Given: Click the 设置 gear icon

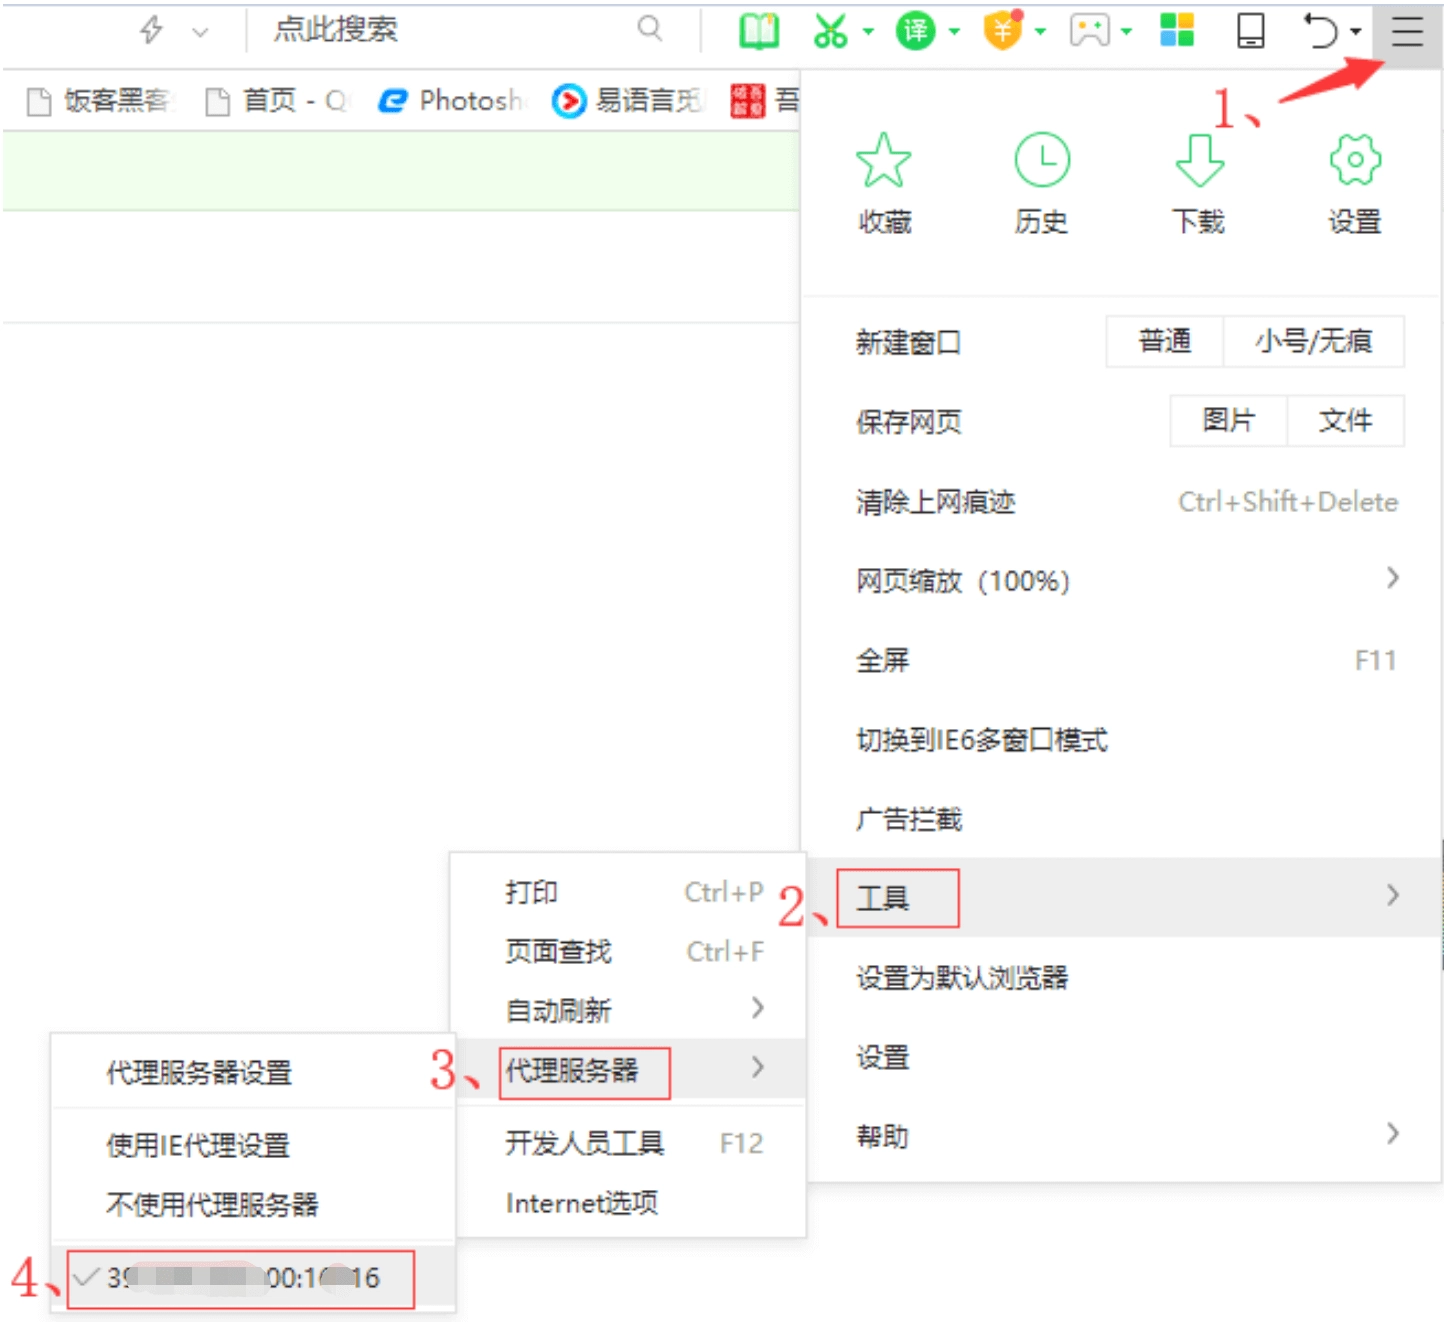Looking at the screenshot, I should (1354, 161).
